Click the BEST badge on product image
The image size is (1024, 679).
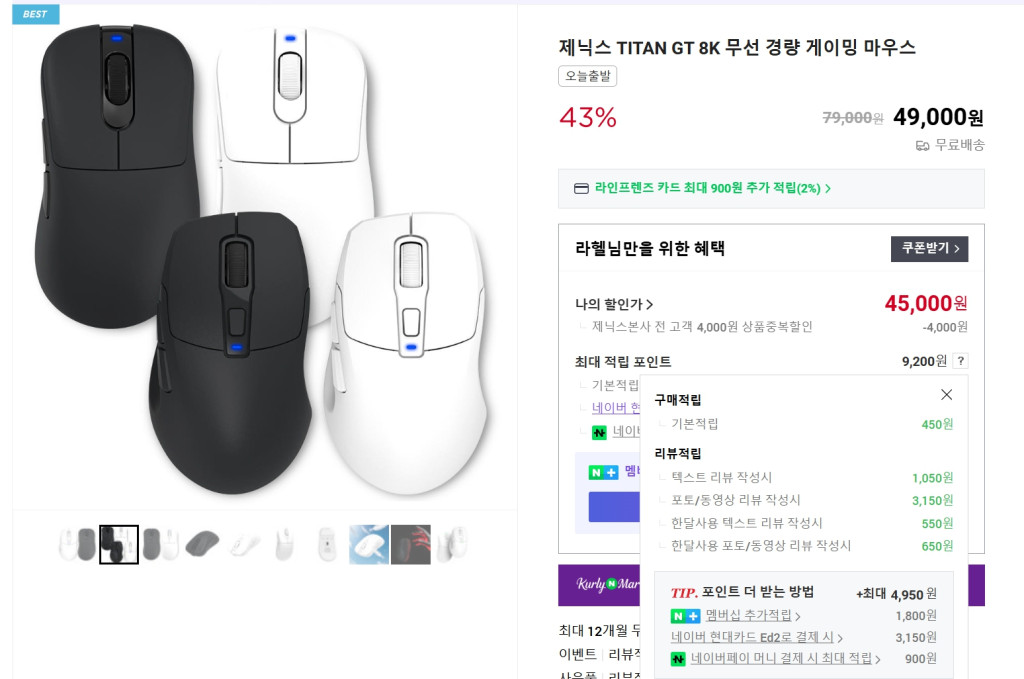[35, 14]
